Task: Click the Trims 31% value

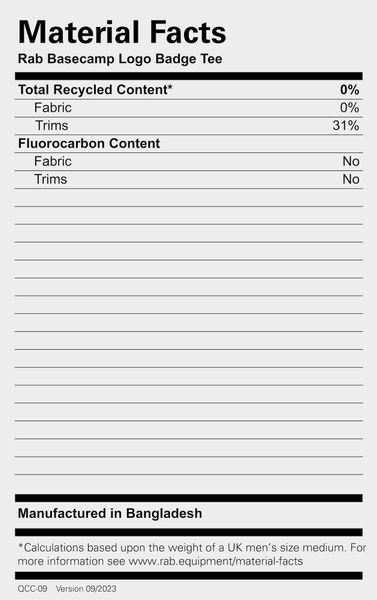Action: click(346, 126)
